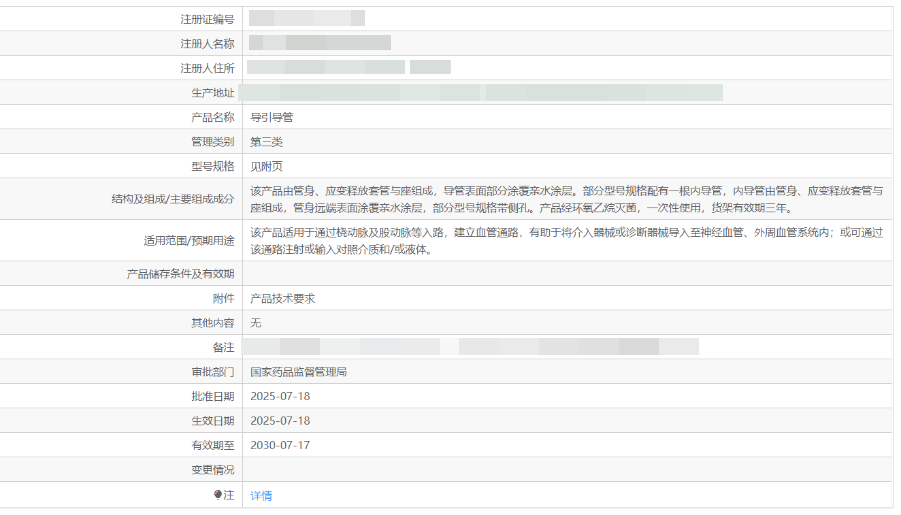Select the 注册证编号 label
This screenshot has height=515, width=901.
click(207, 20)
